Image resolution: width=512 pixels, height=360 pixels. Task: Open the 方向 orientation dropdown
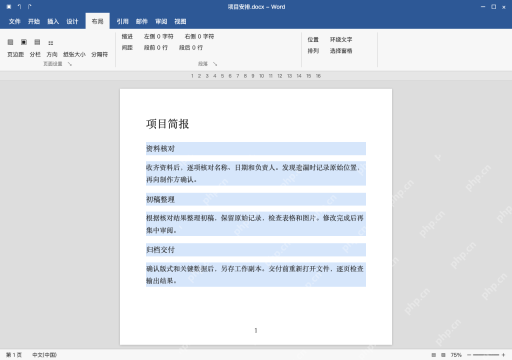pyautogui.click(x=52, y=54)
